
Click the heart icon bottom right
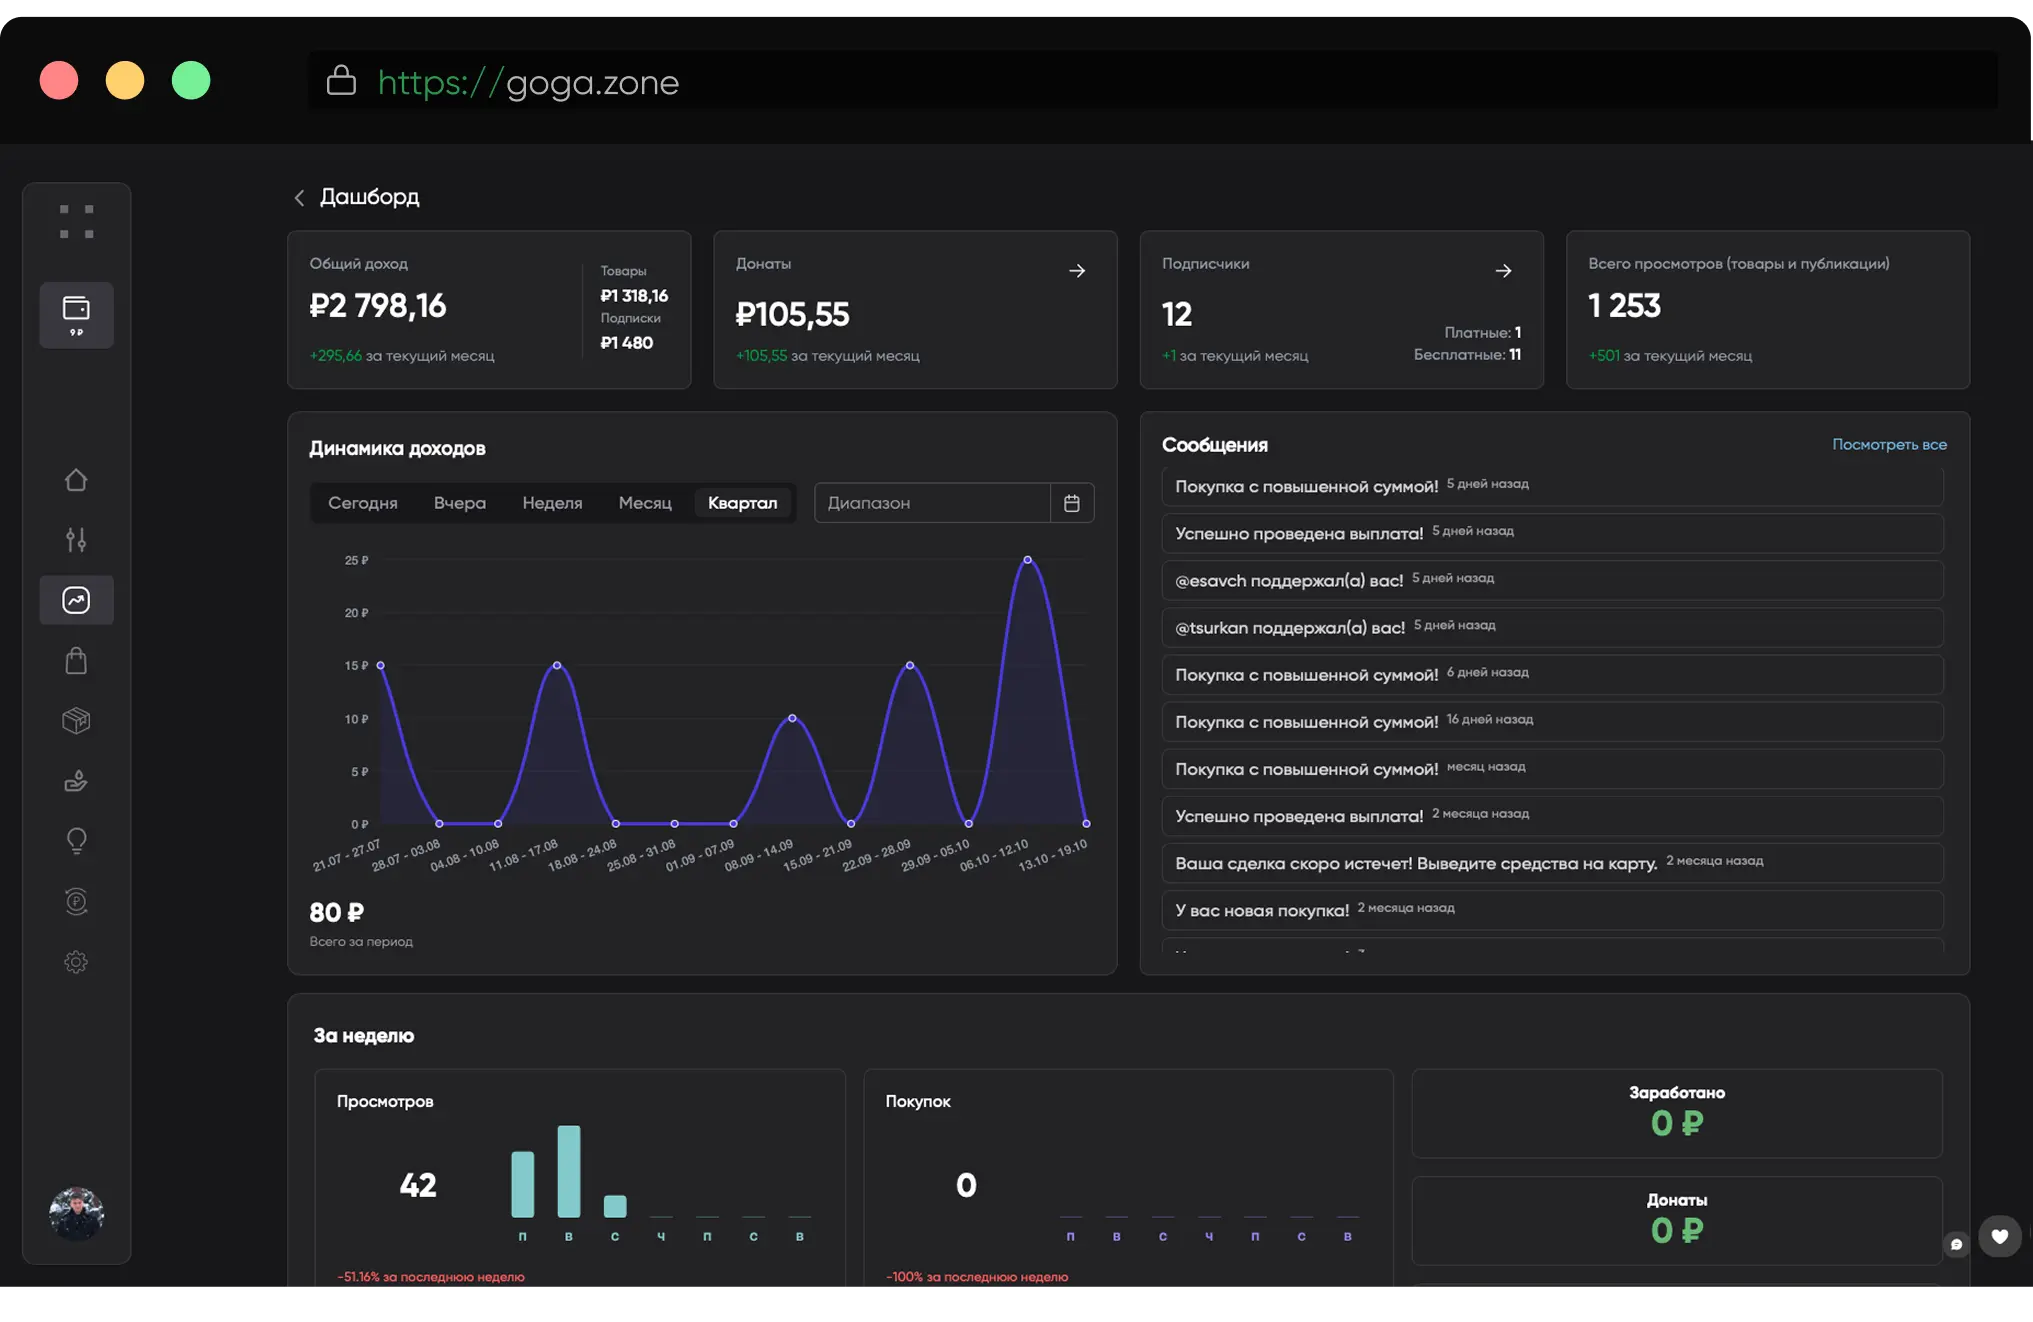(1999, 1236)
